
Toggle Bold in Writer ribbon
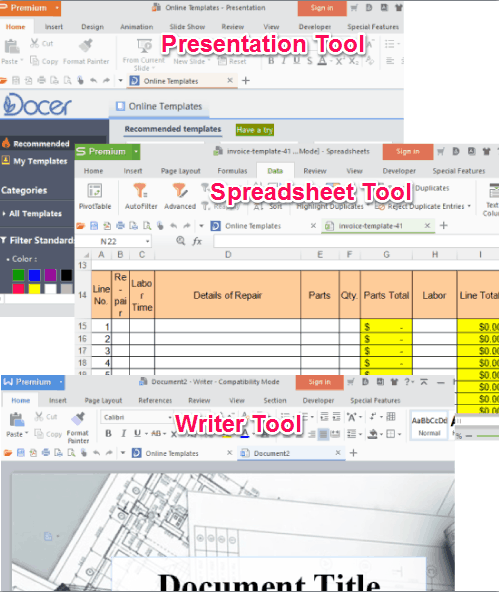pos(109,433)
